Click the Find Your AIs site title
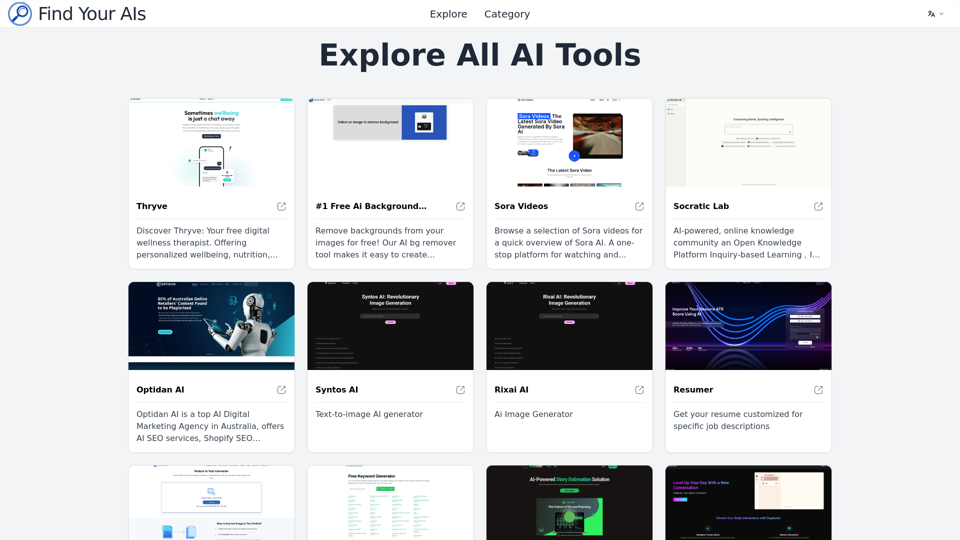Screen dimensions: 960x540 click(92, 13)
